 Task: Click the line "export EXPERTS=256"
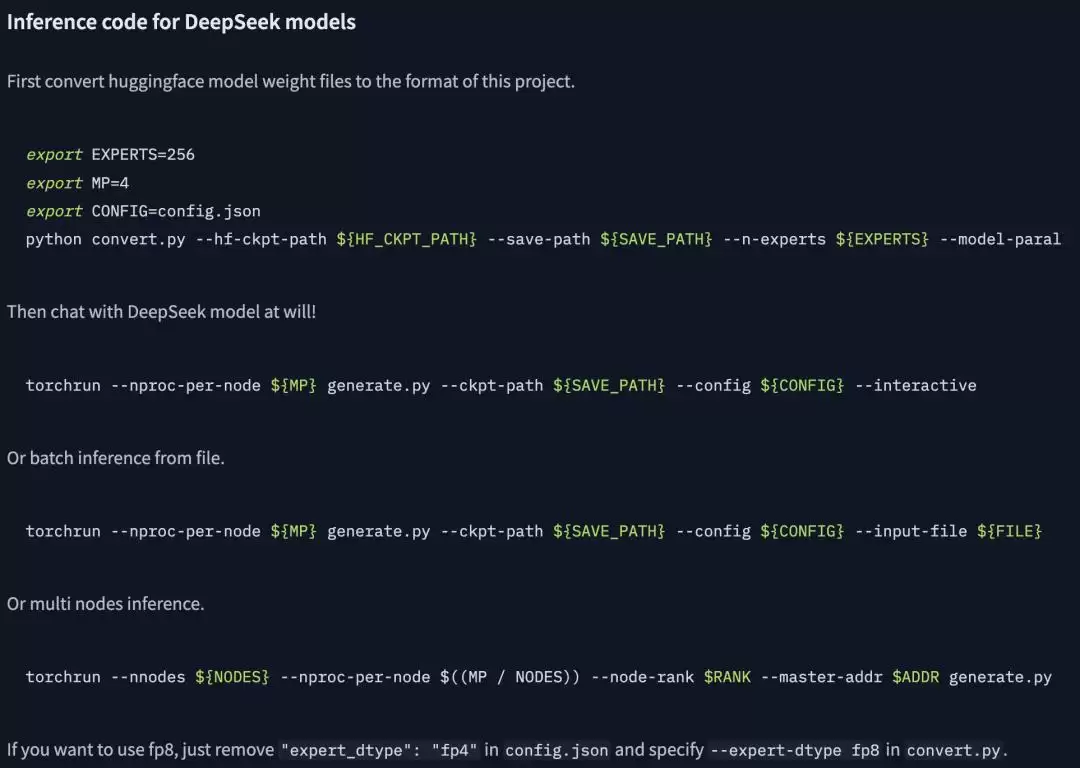click(x=110, y=154)
